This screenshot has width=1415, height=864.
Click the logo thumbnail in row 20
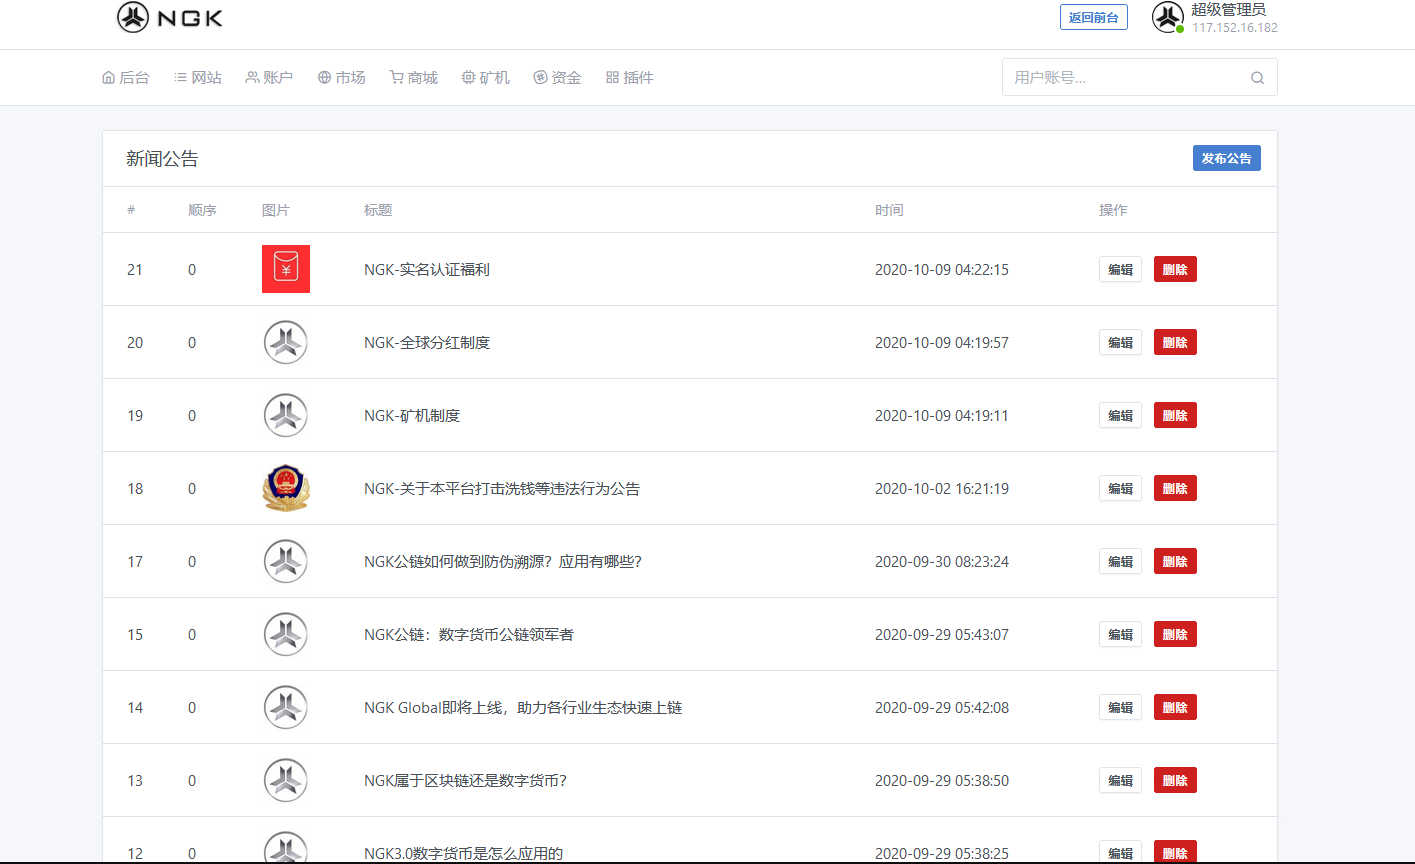point(286,342)
